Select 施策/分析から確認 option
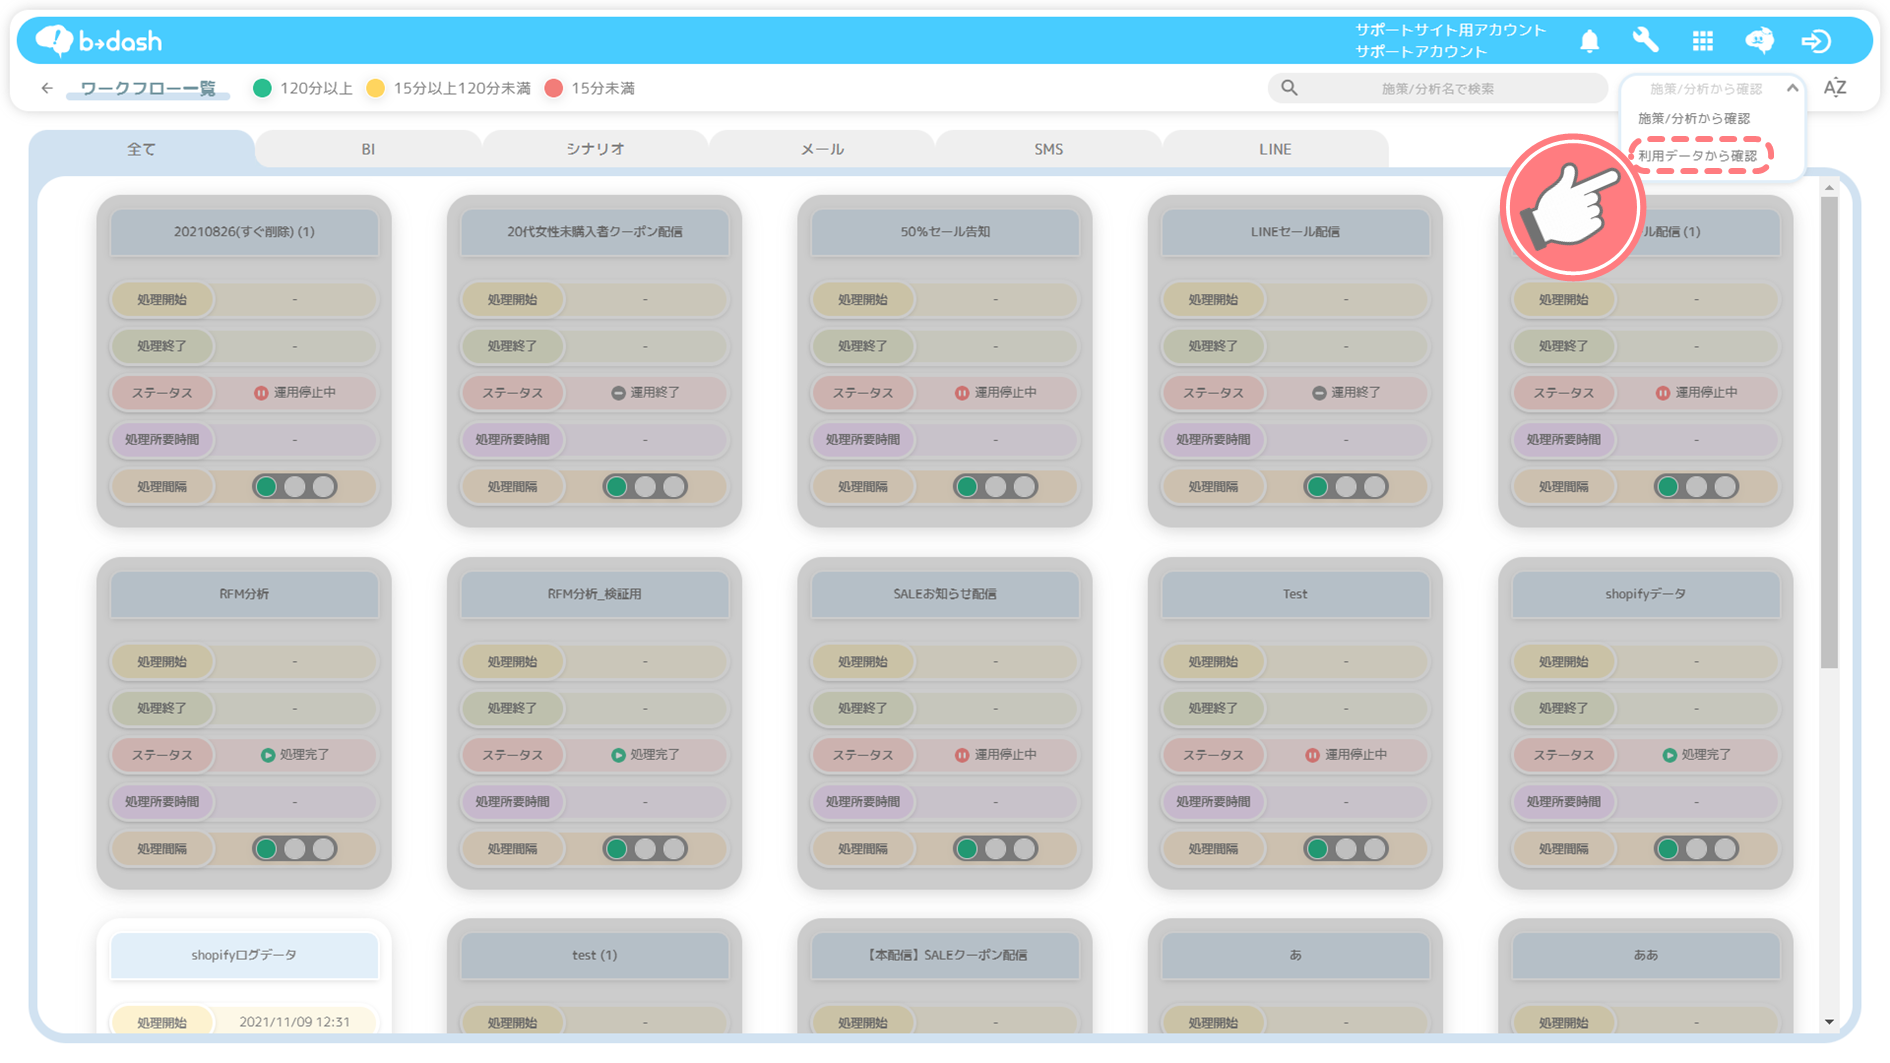The image size is (1890, 1063). click(x=1694, y=118)
